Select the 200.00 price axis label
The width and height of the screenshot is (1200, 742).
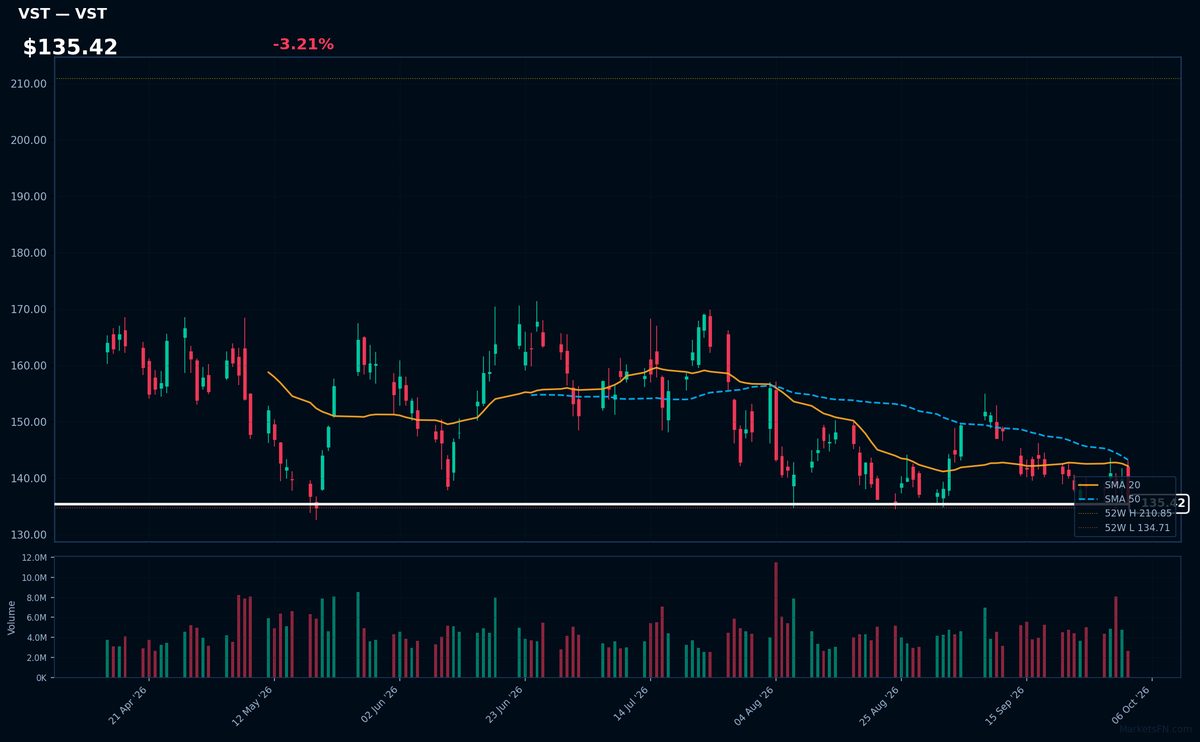coord(28,140)
